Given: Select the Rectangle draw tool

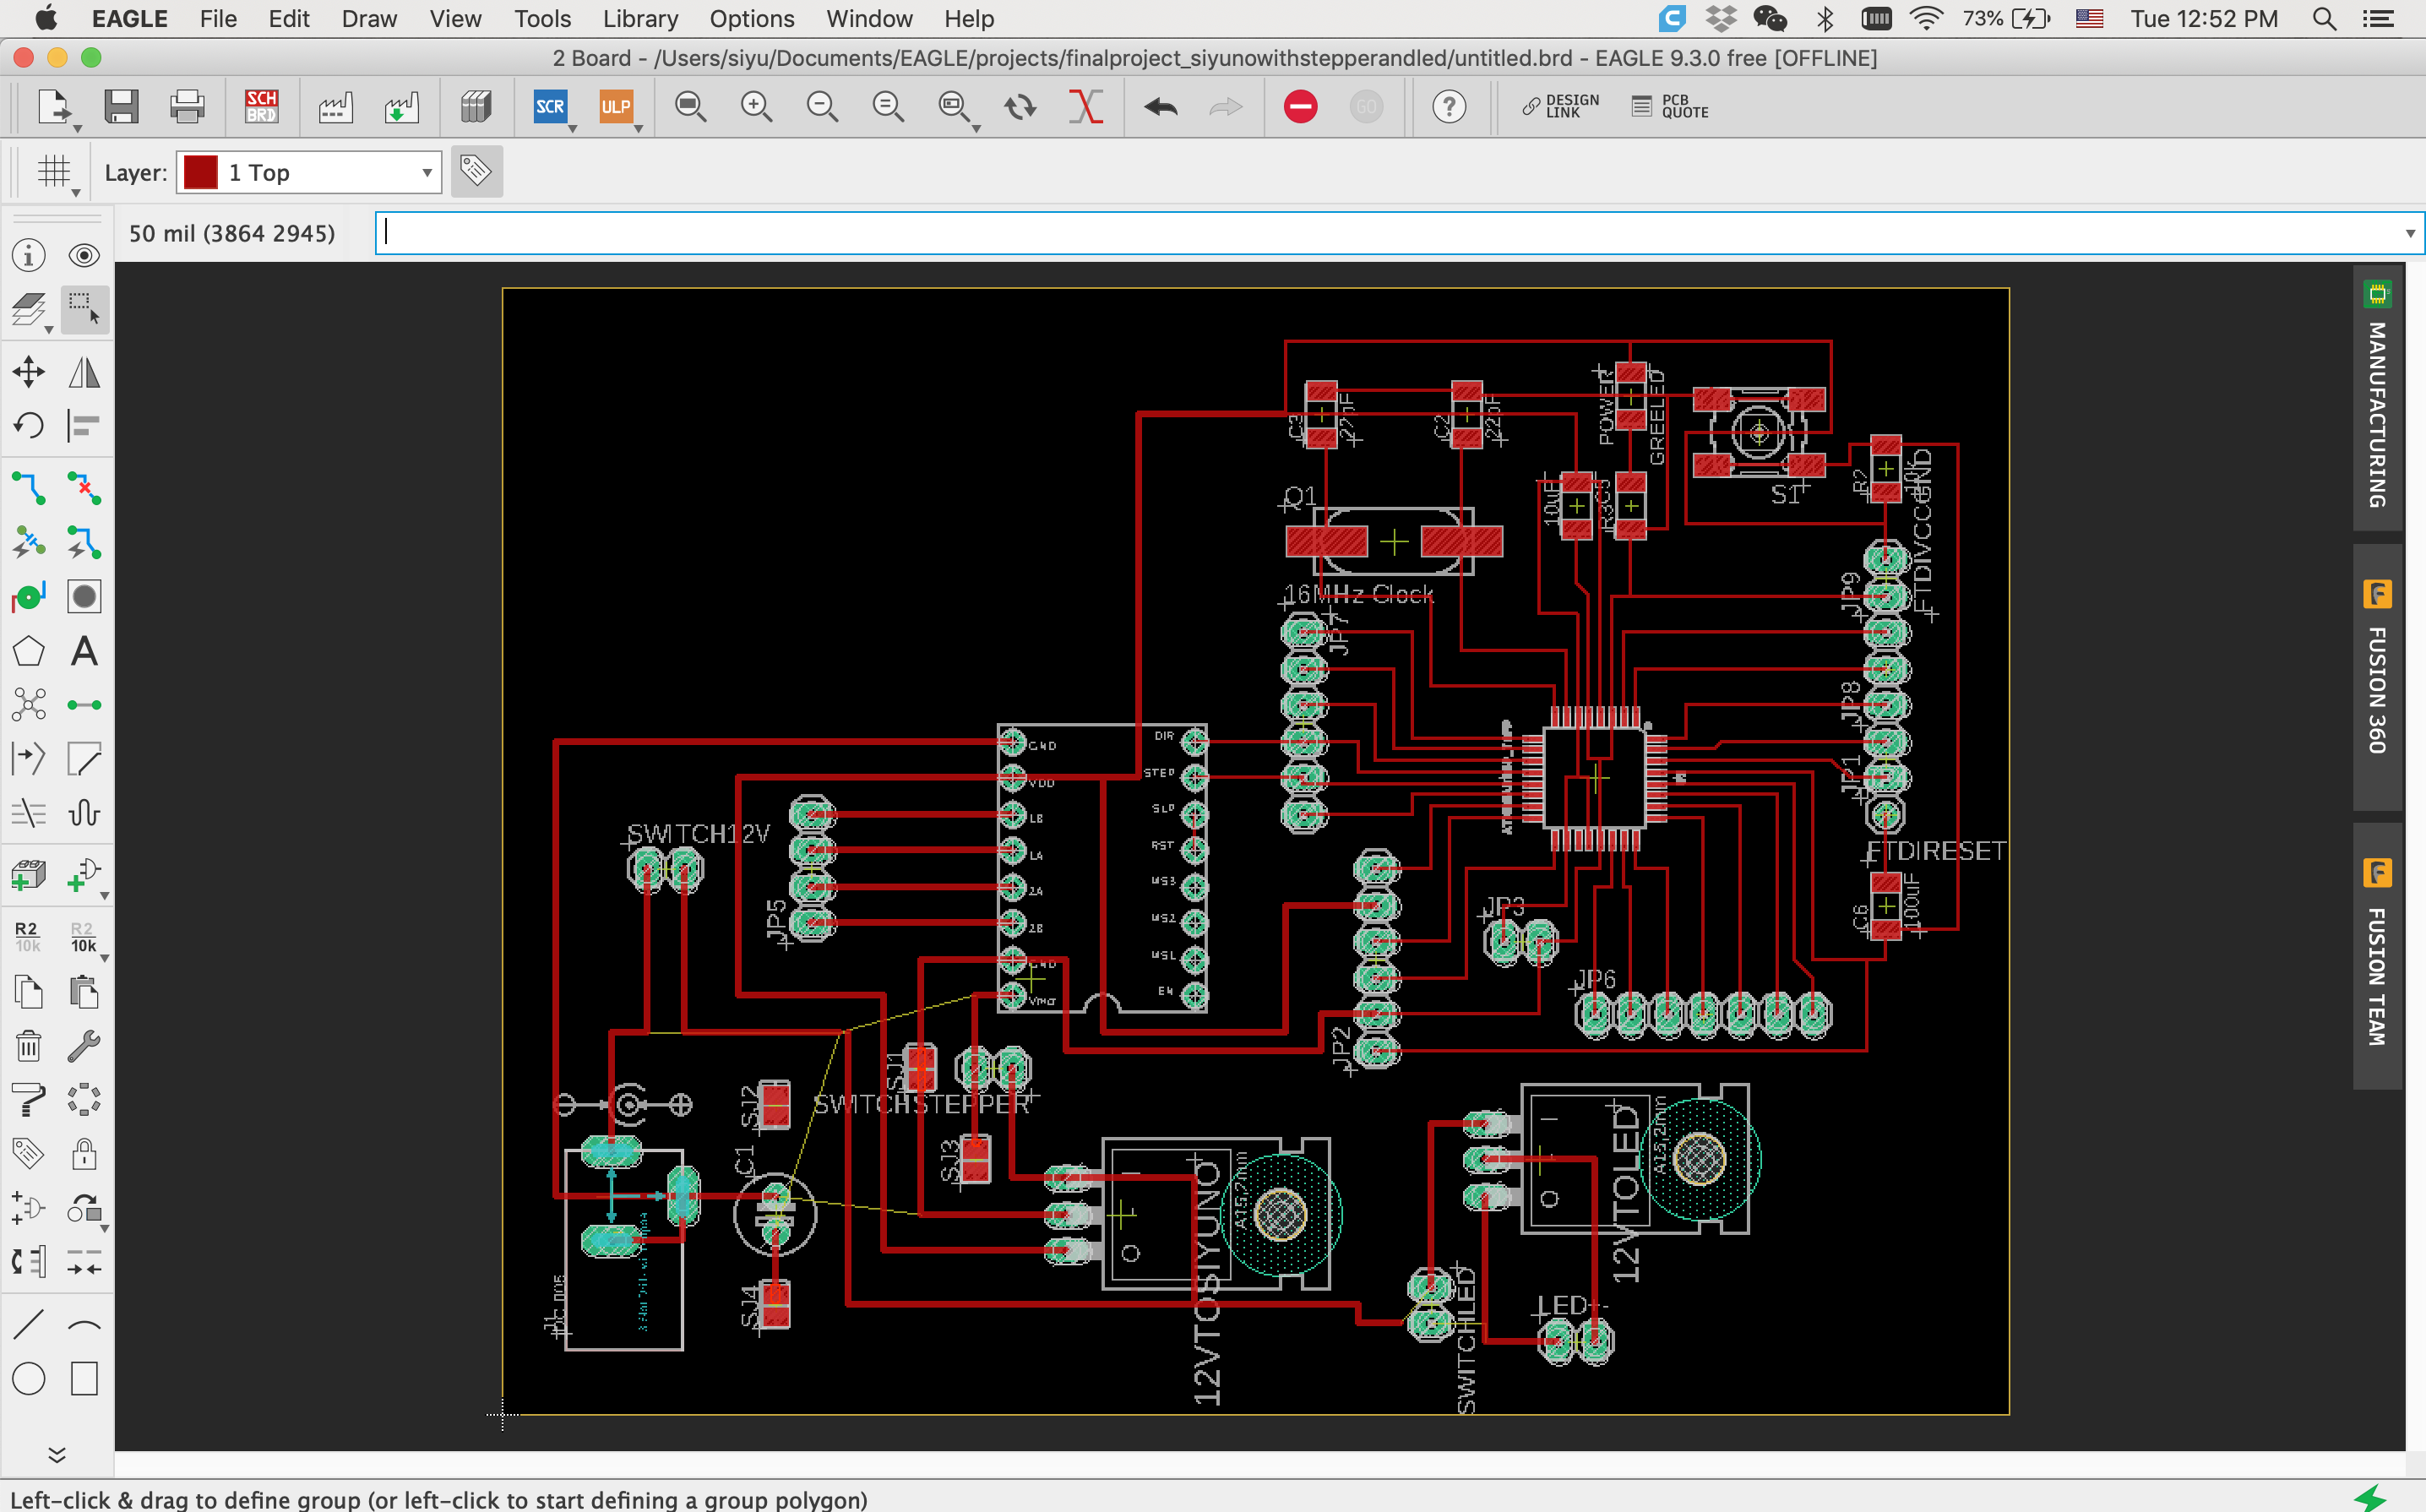Looking at the screenshot, I should point(84,1379).
